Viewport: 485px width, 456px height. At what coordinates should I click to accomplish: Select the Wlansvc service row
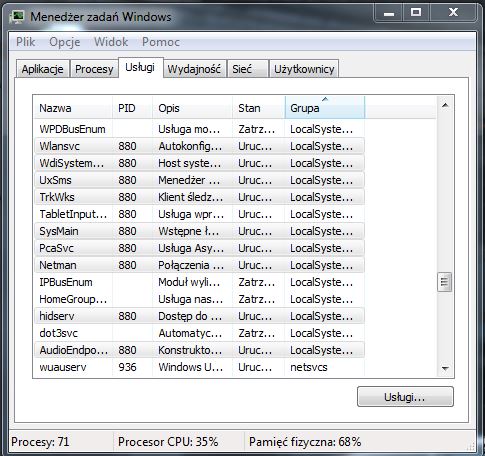pyautogui.click(x=199, y=146)
